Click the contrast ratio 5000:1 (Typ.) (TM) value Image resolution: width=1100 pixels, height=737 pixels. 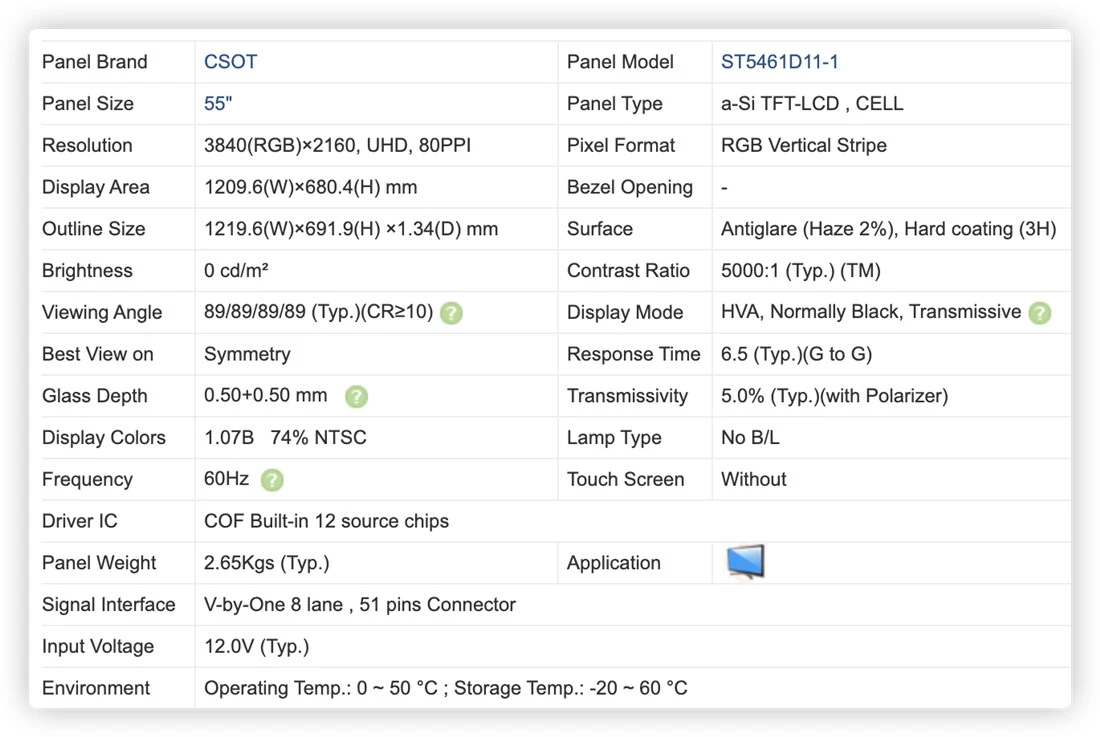pyautogui.click(x=800, y=271)
